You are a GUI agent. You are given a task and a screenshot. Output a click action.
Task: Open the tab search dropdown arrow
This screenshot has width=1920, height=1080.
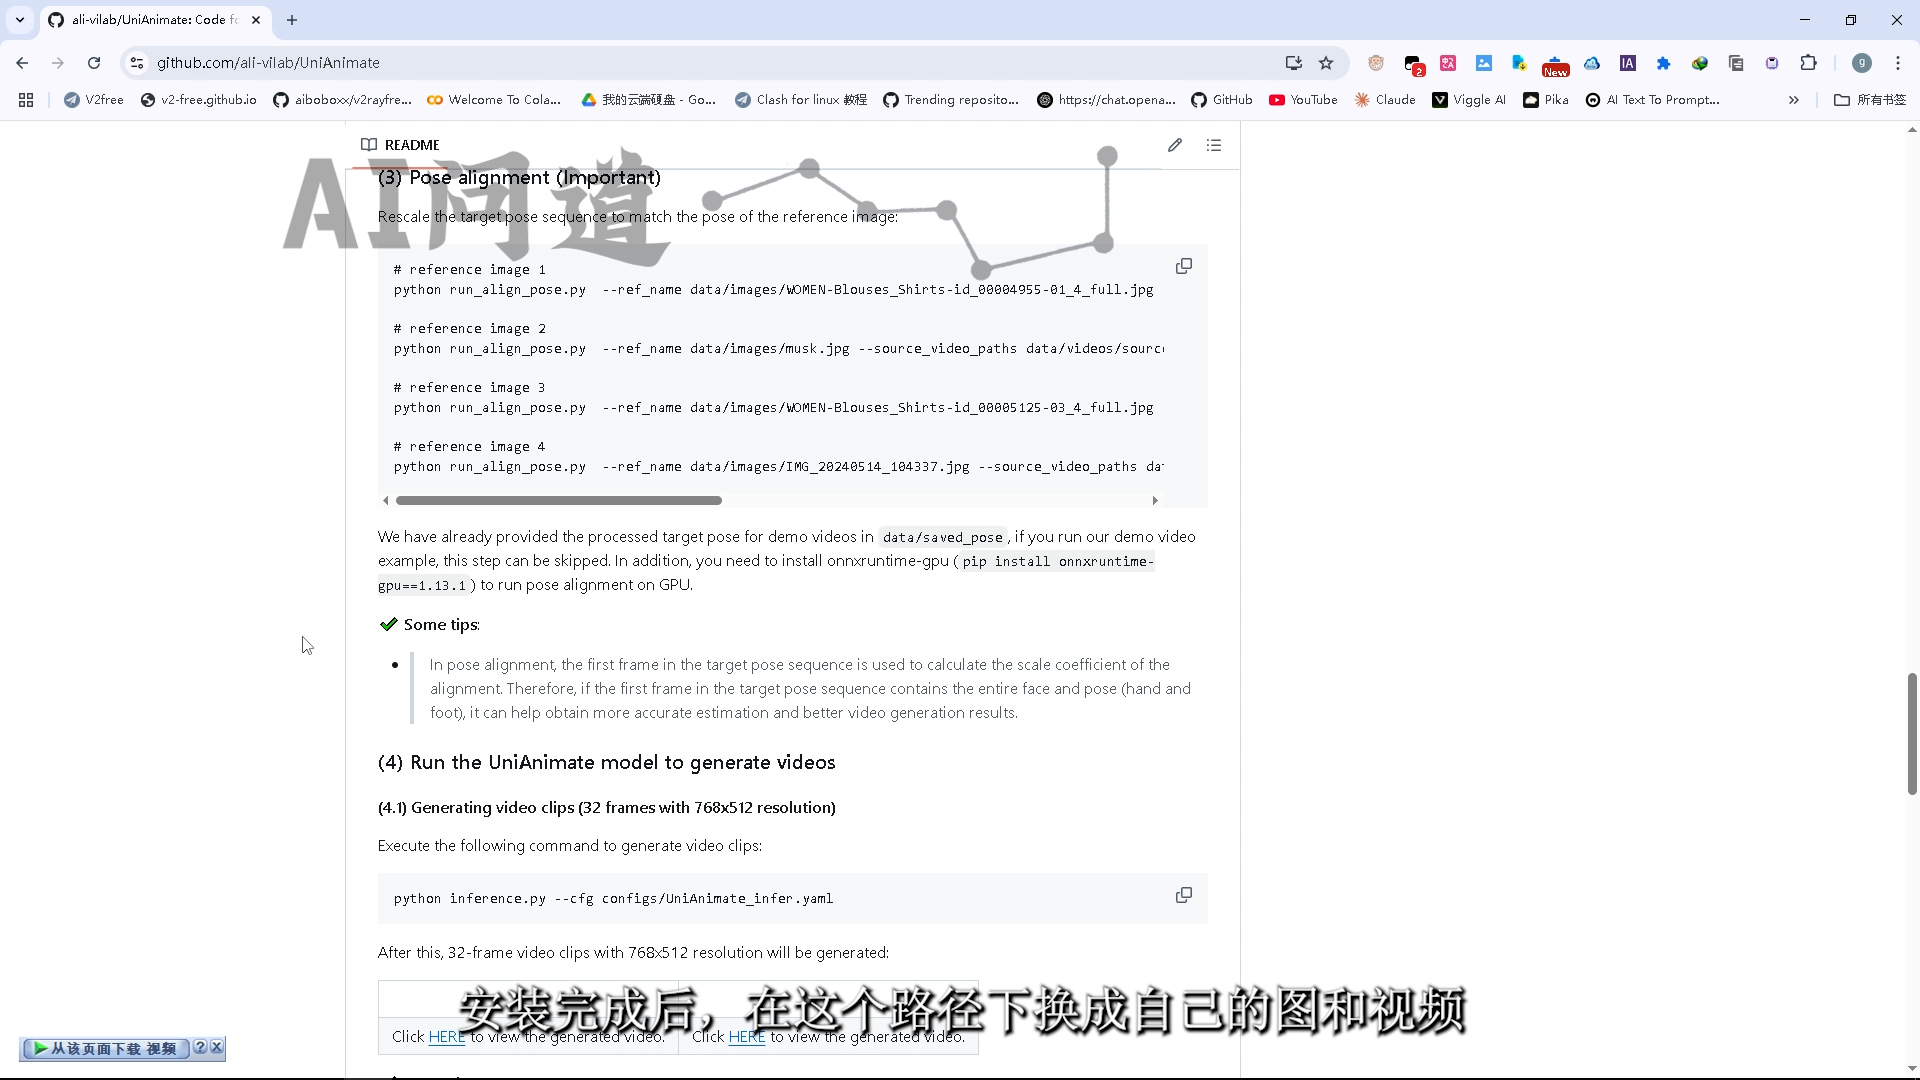point(20,20)
